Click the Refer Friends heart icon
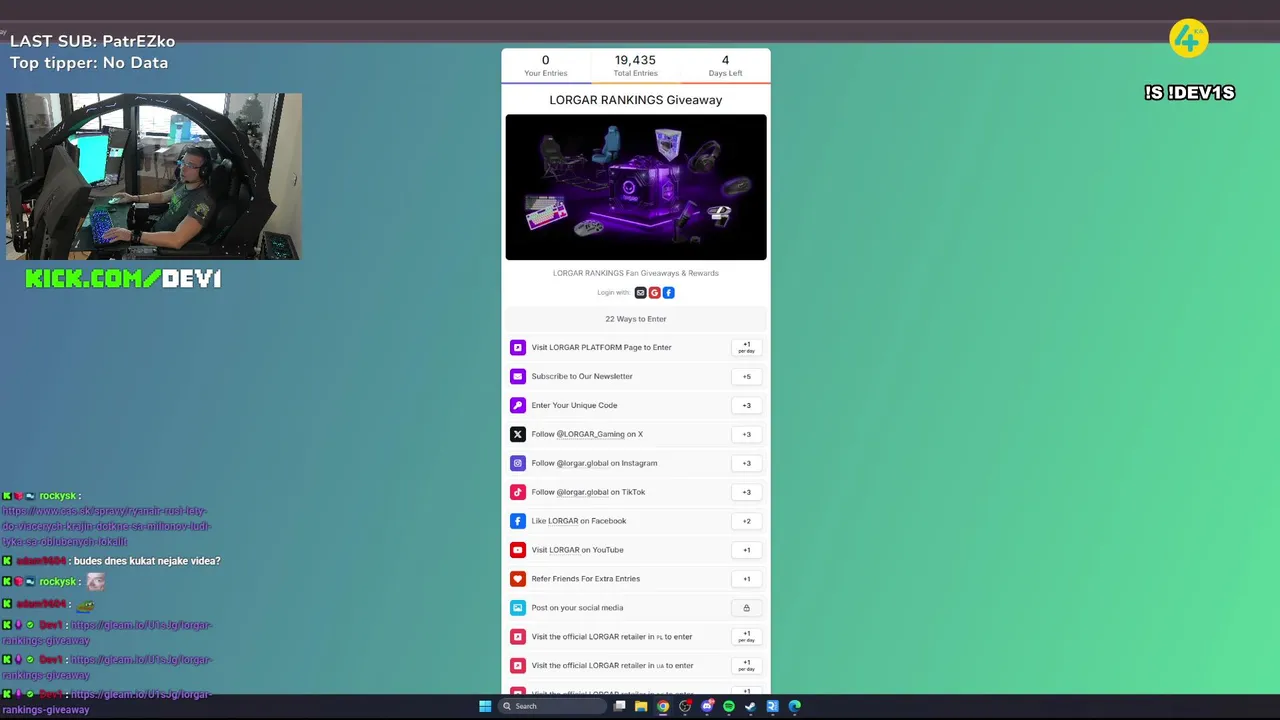 coord(518,579)
